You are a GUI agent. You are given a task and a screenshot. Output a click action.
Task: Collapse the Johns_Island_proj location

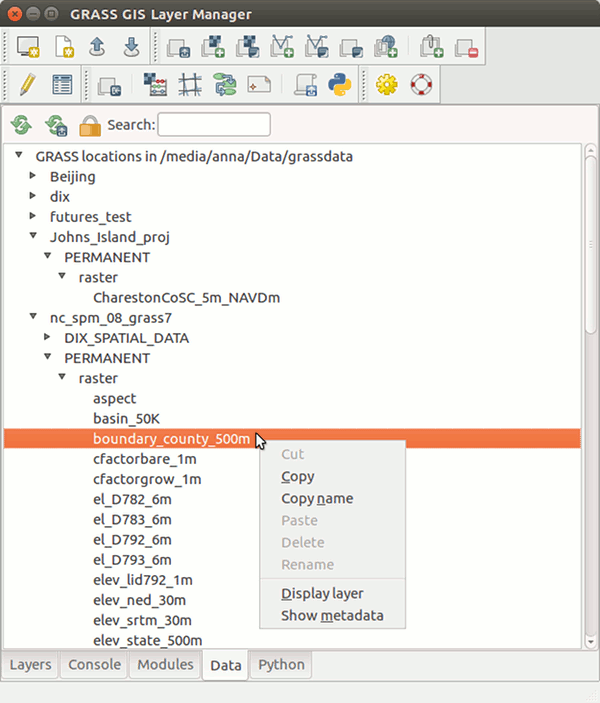pyautogui.click(x=34, y=236)
